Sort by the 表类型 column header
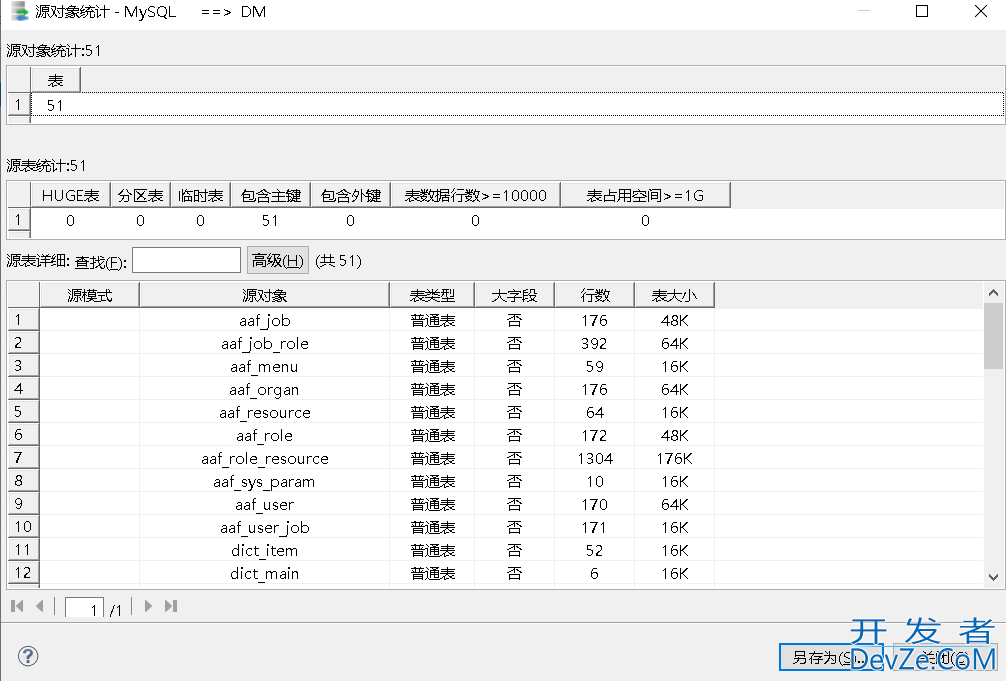Screen dimensions: 1006x681 [432, 295]
